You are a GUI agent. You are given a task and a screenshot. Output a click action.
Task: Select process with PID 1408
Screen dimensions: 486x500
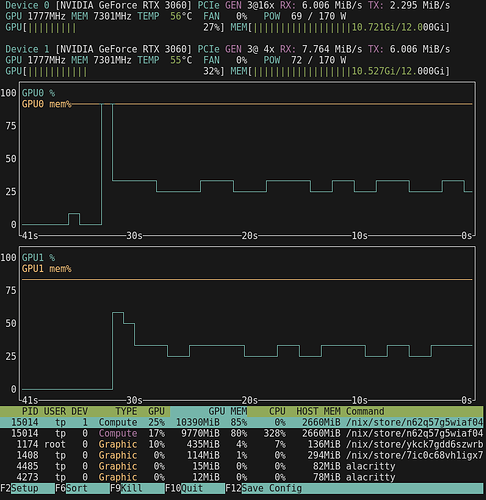(x=242, y=455)
